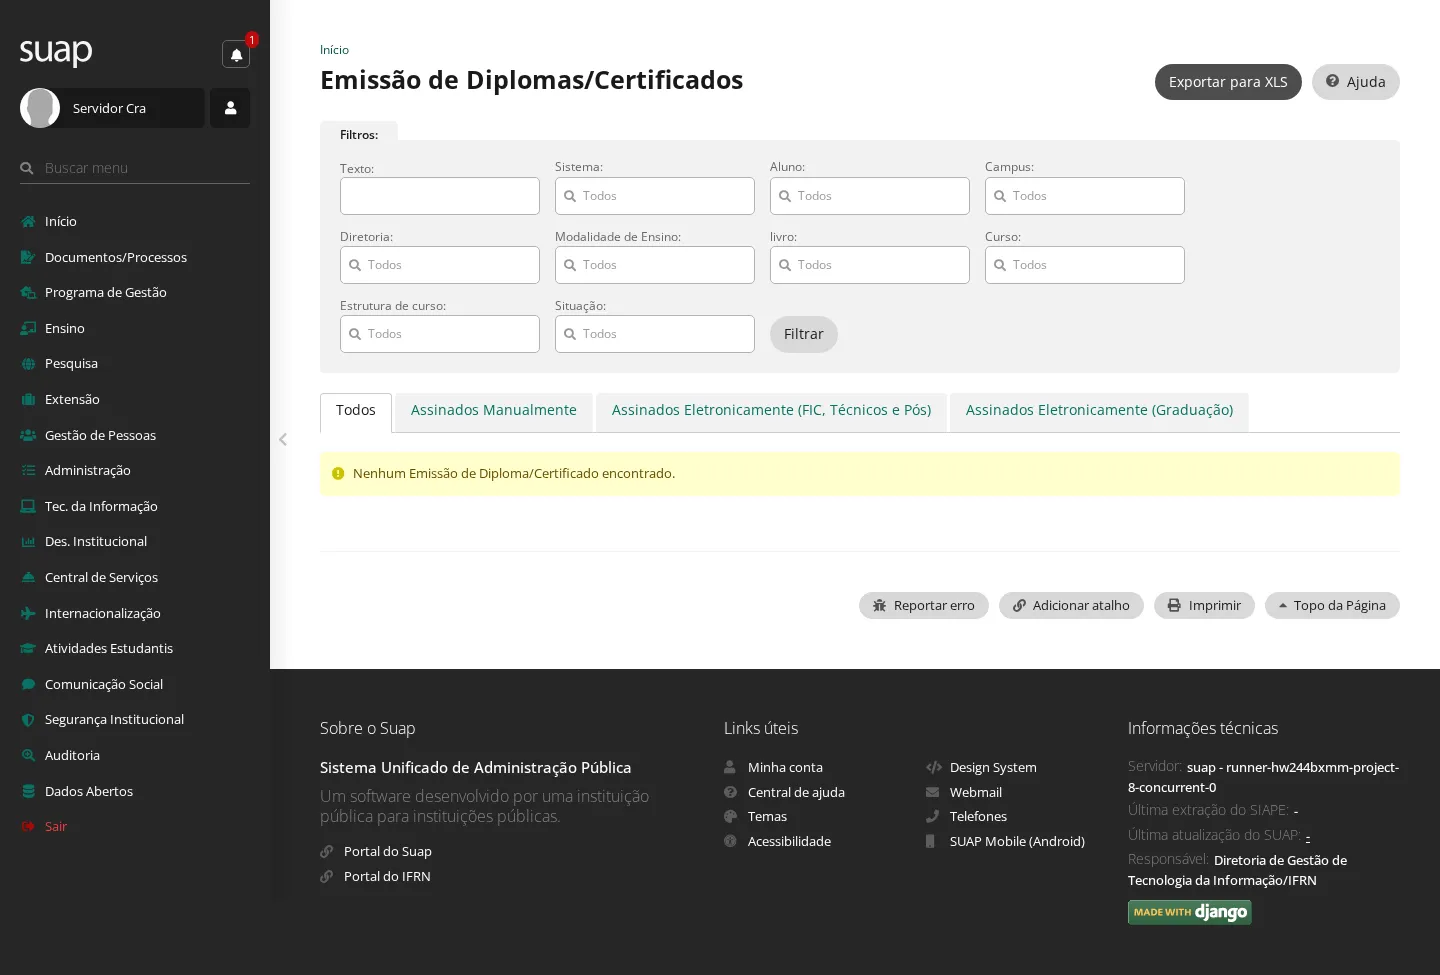Click the Comunicação Social speech bubble icon
This screenshot has width=1440, height=975.
[x=28, y=684]
